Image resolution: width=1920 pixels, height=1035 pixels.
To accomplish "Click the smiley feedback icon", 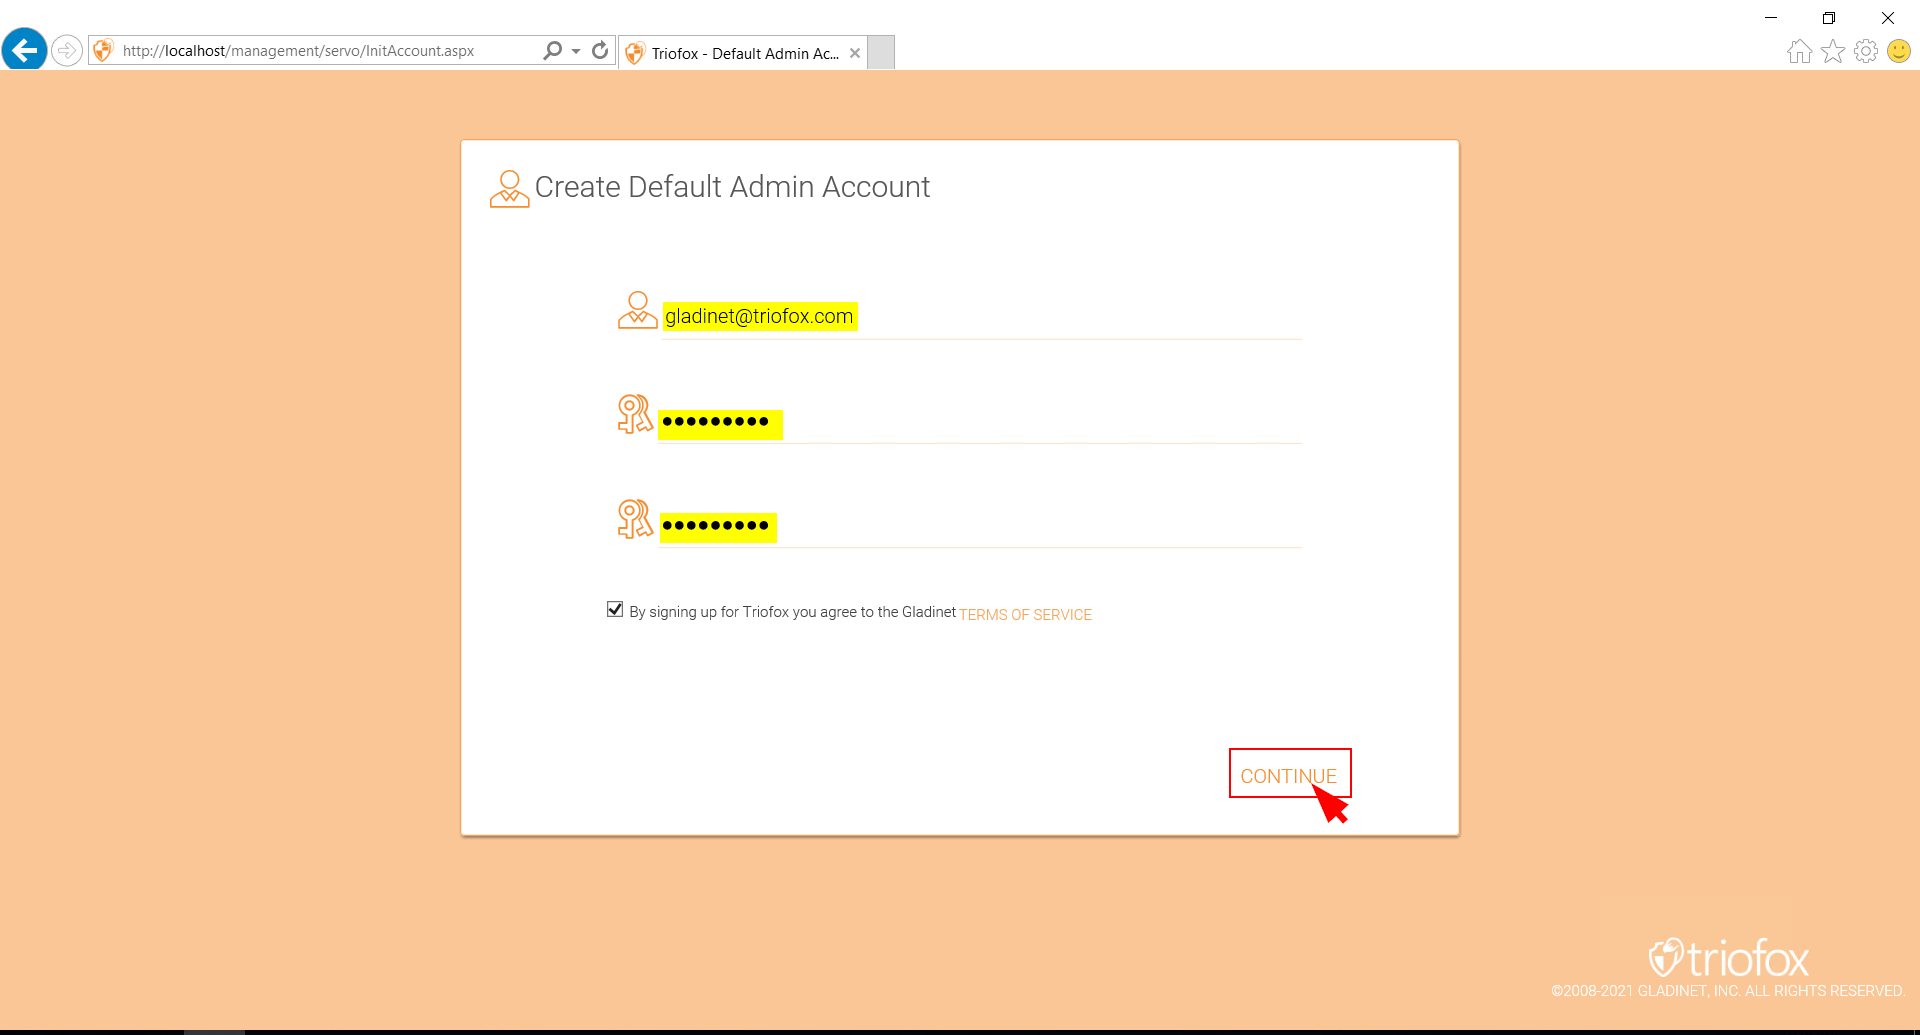I will 1898,51.
